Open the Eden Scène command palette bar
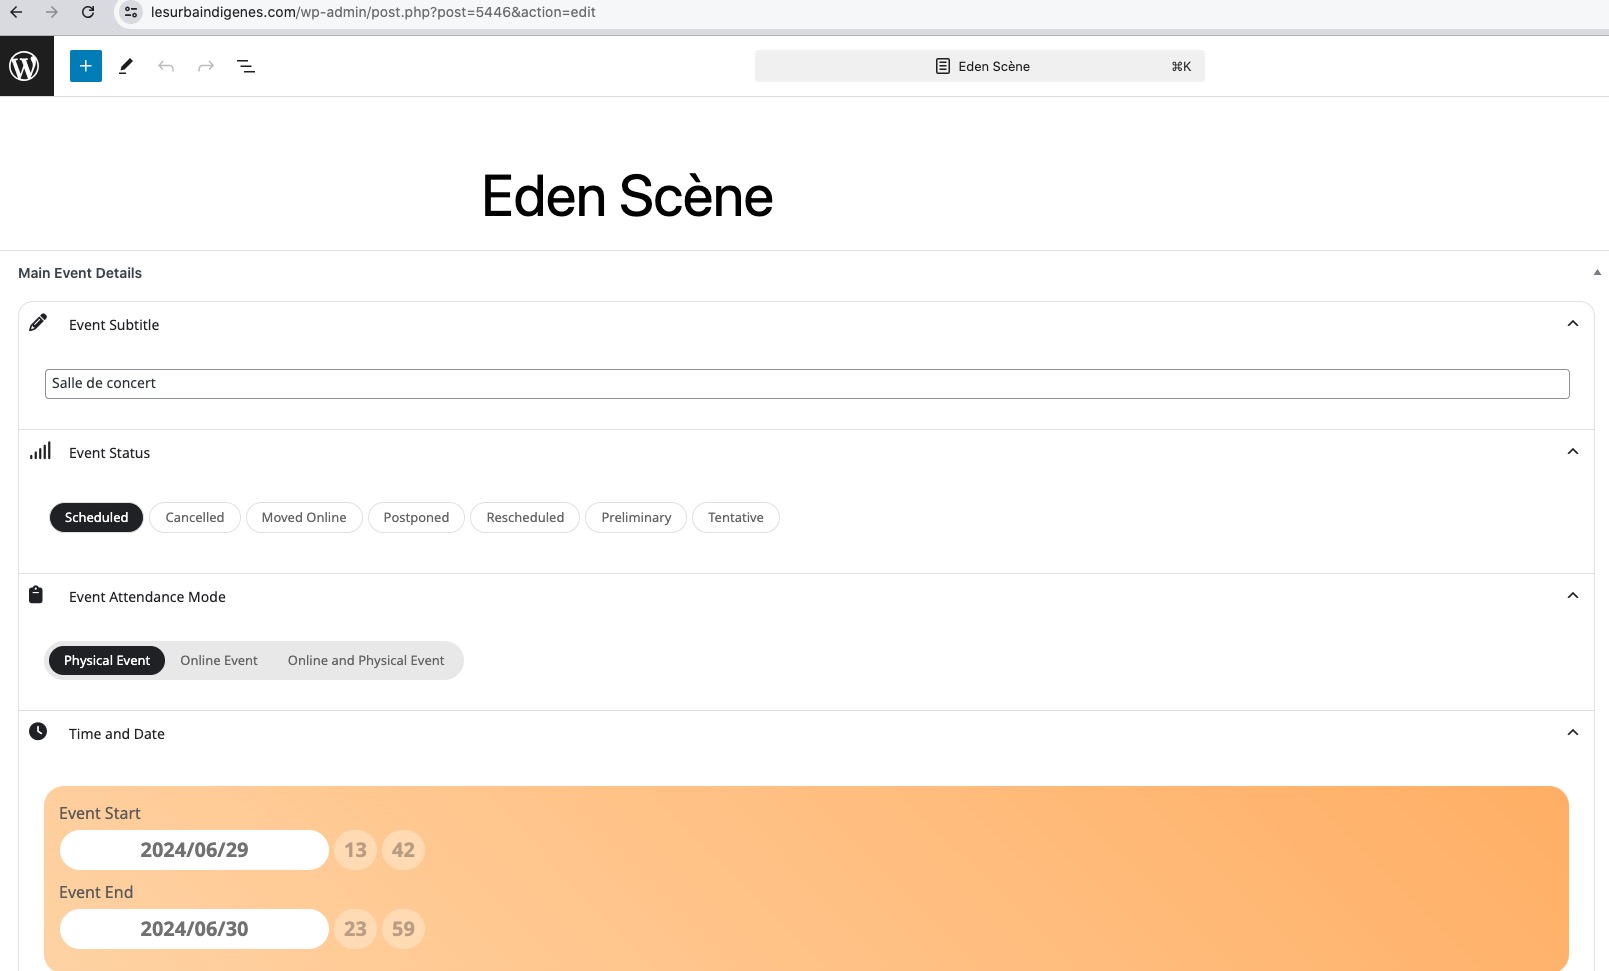The height and width of the screenshot is (971, 1609). pyautogui.click(x=980, y=66)
